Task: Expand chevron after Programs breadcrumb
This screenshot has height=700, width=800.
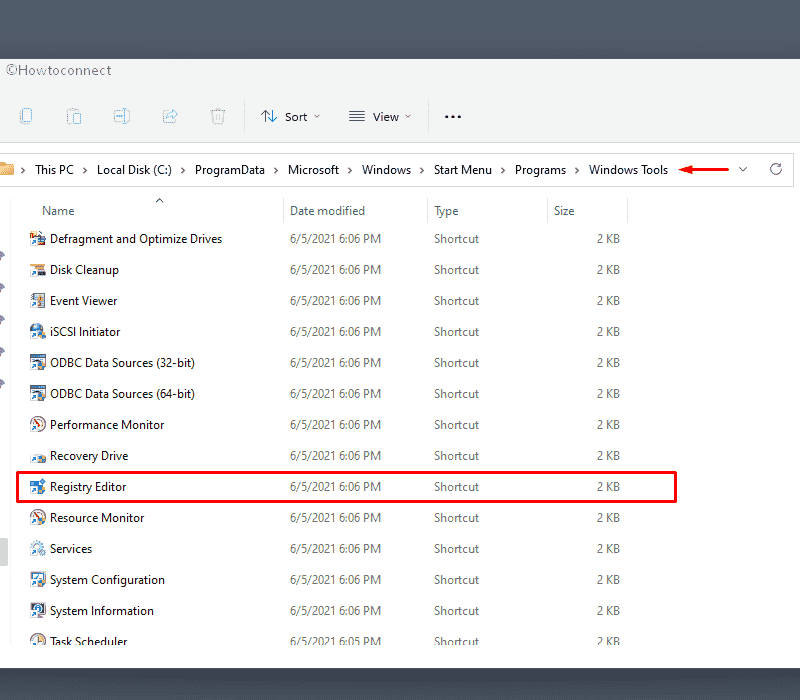Action: [577, 170]
